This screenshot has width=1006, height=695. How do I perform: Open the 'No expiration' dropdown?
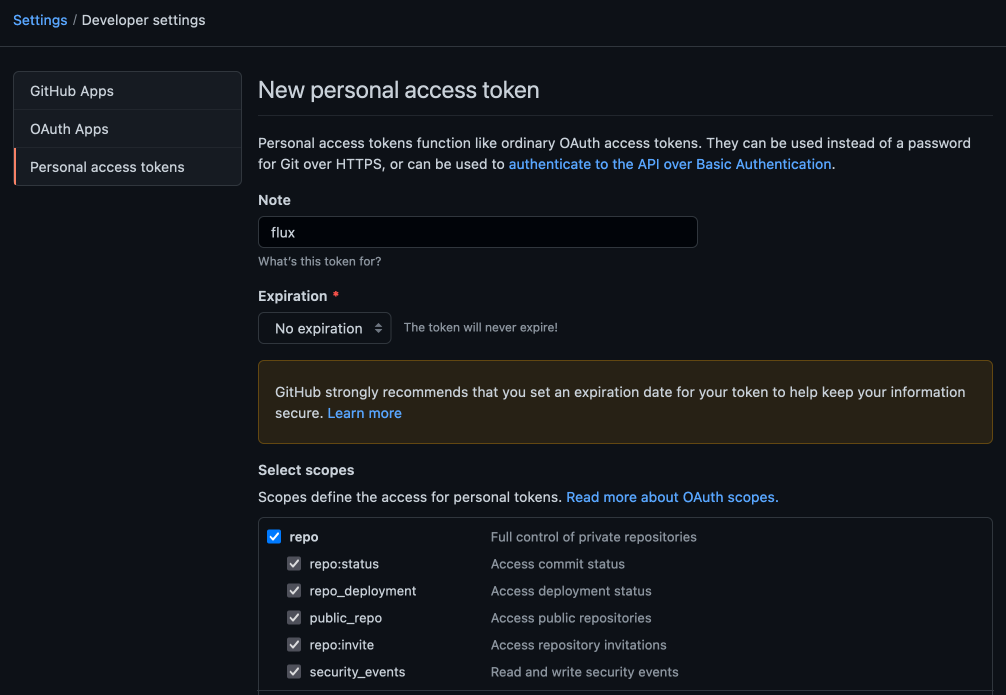click(x=324, y=328)
